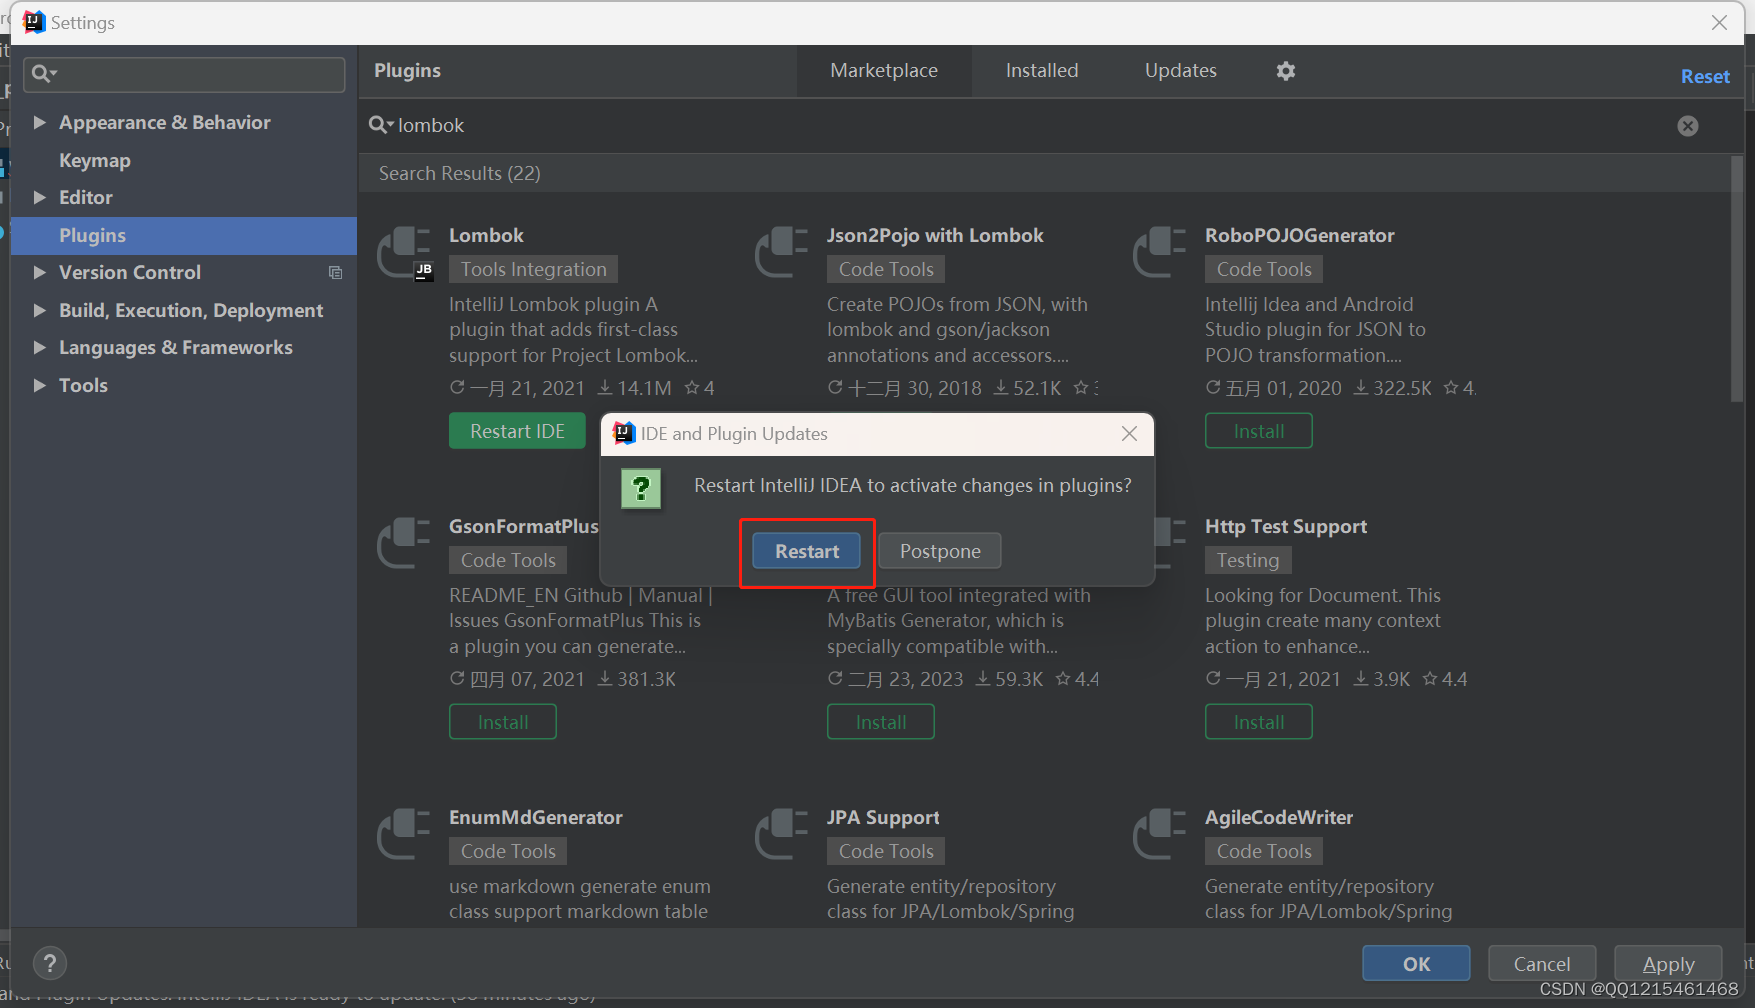Screen dimensions: 1755x1008
Task: Expand the Tools settings section
Action: click(x=40, y=385)
